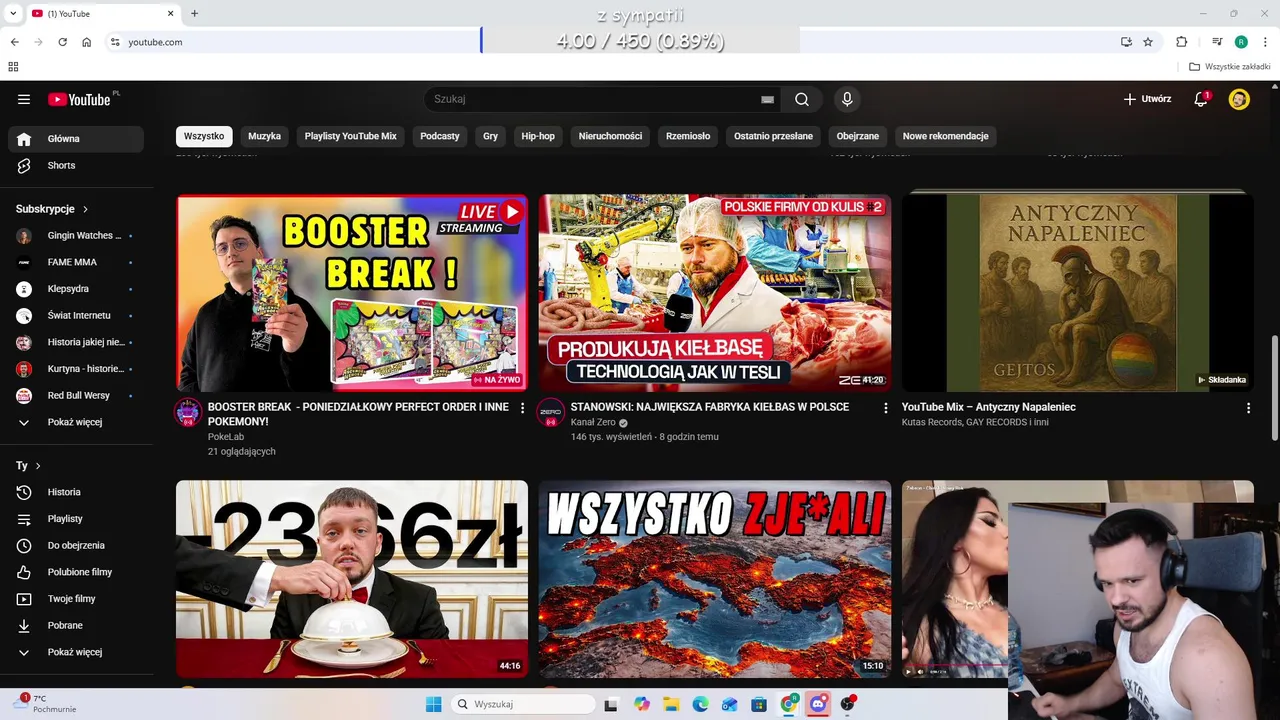Viewport: 1280px width, 720px height.
Task: Open Klepsydra subscription channel
Action: [76, 289]
